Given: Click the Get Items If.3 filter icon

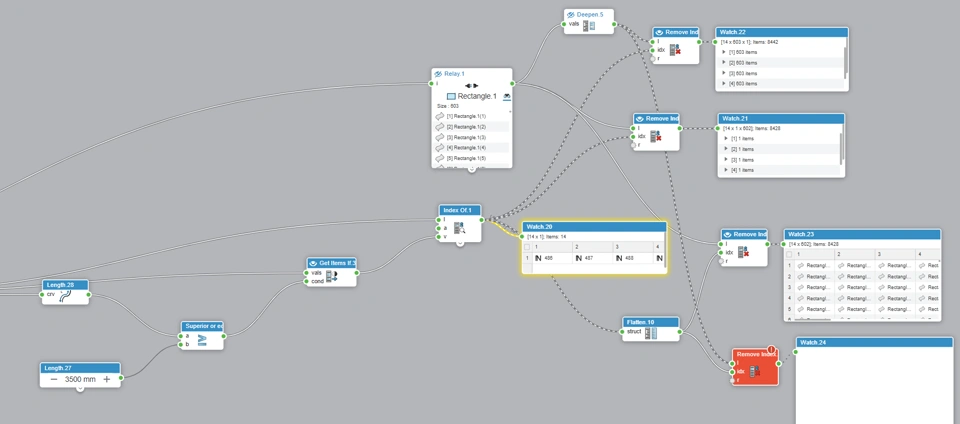Looking at the screenshot, I should pos(332,277).
